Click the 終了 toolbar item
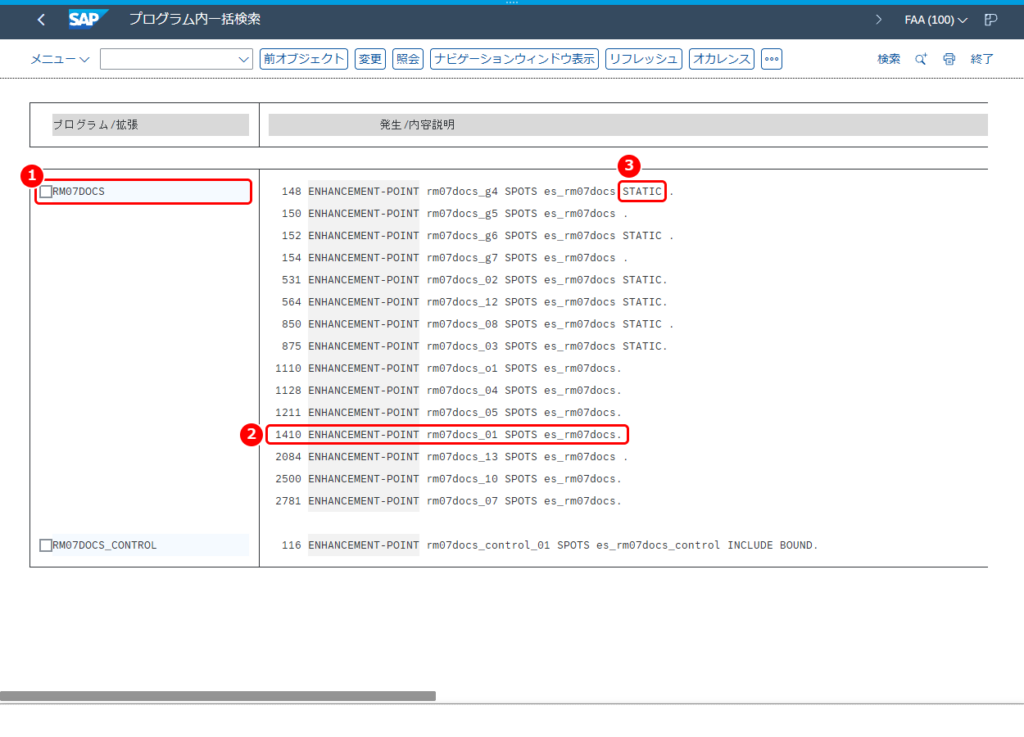The image size is (1024, 737). point(982,59)
